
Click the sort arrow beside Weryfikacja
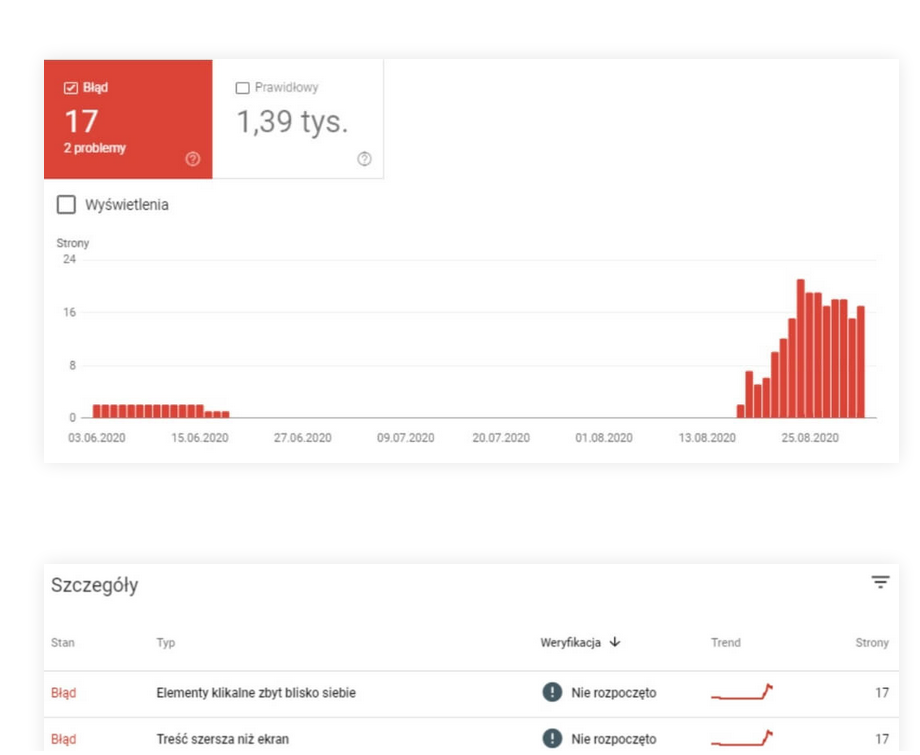[614, 643]
